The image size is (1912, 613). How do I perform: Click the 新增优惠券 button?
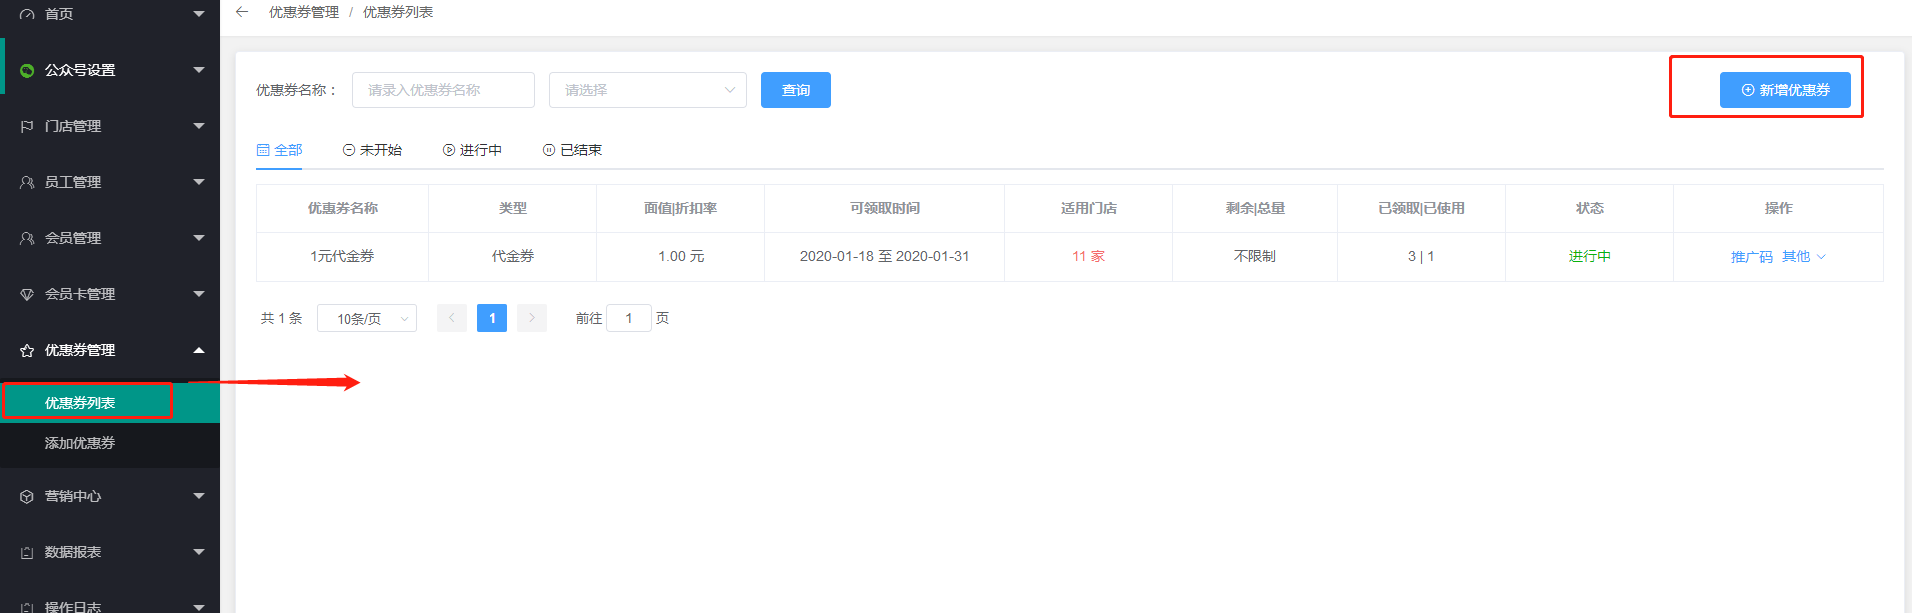coord(1785,90)
